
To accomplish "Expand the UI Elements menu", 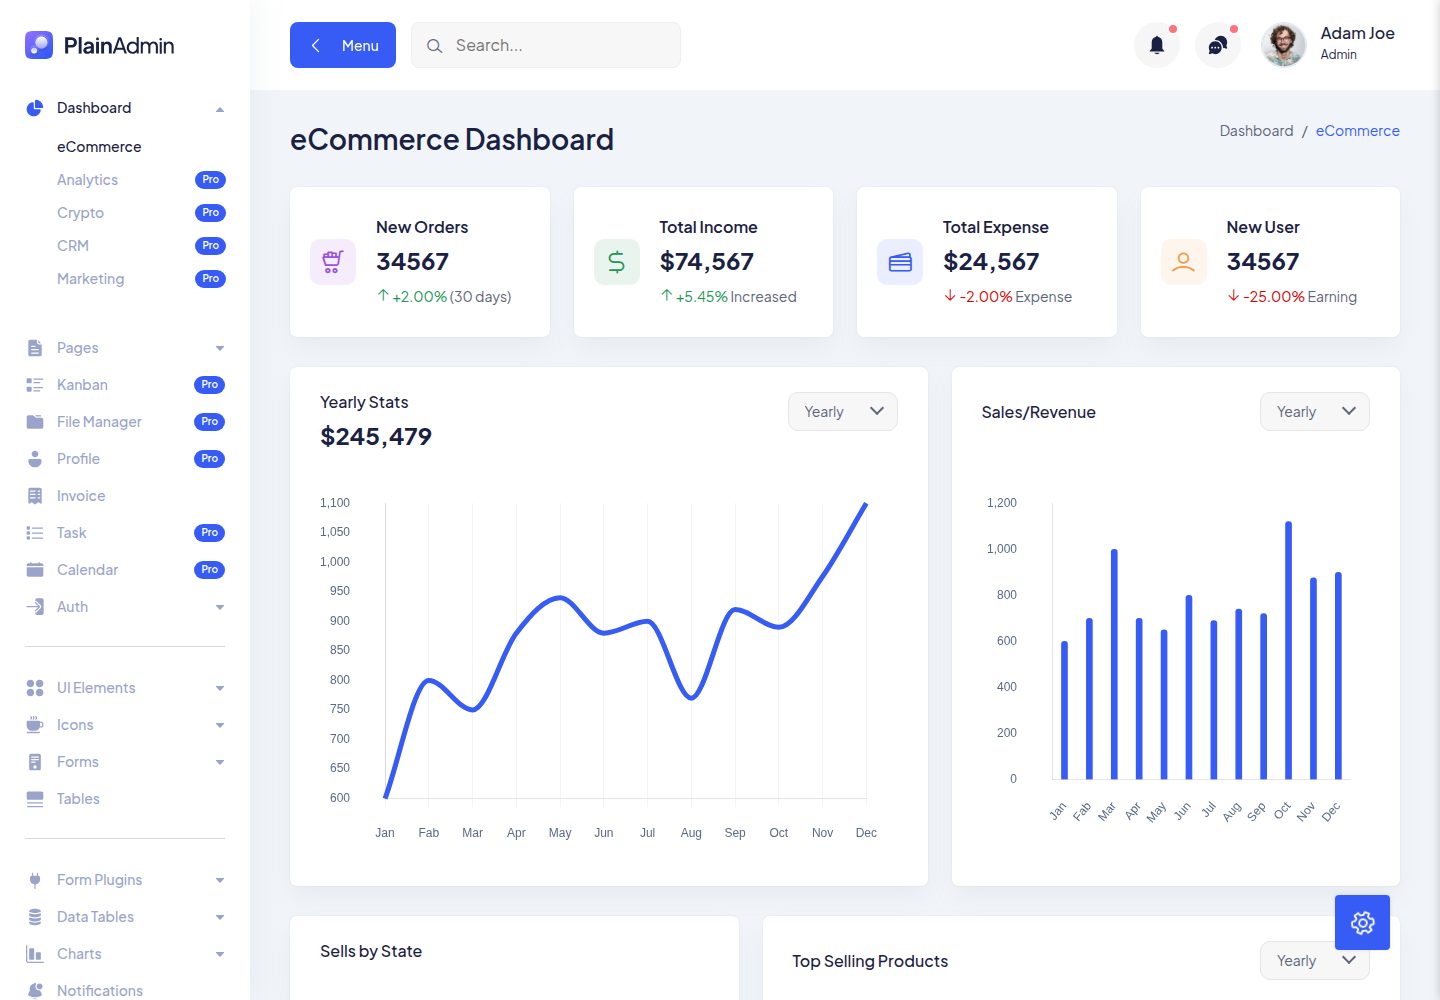I will coord(220,688).
